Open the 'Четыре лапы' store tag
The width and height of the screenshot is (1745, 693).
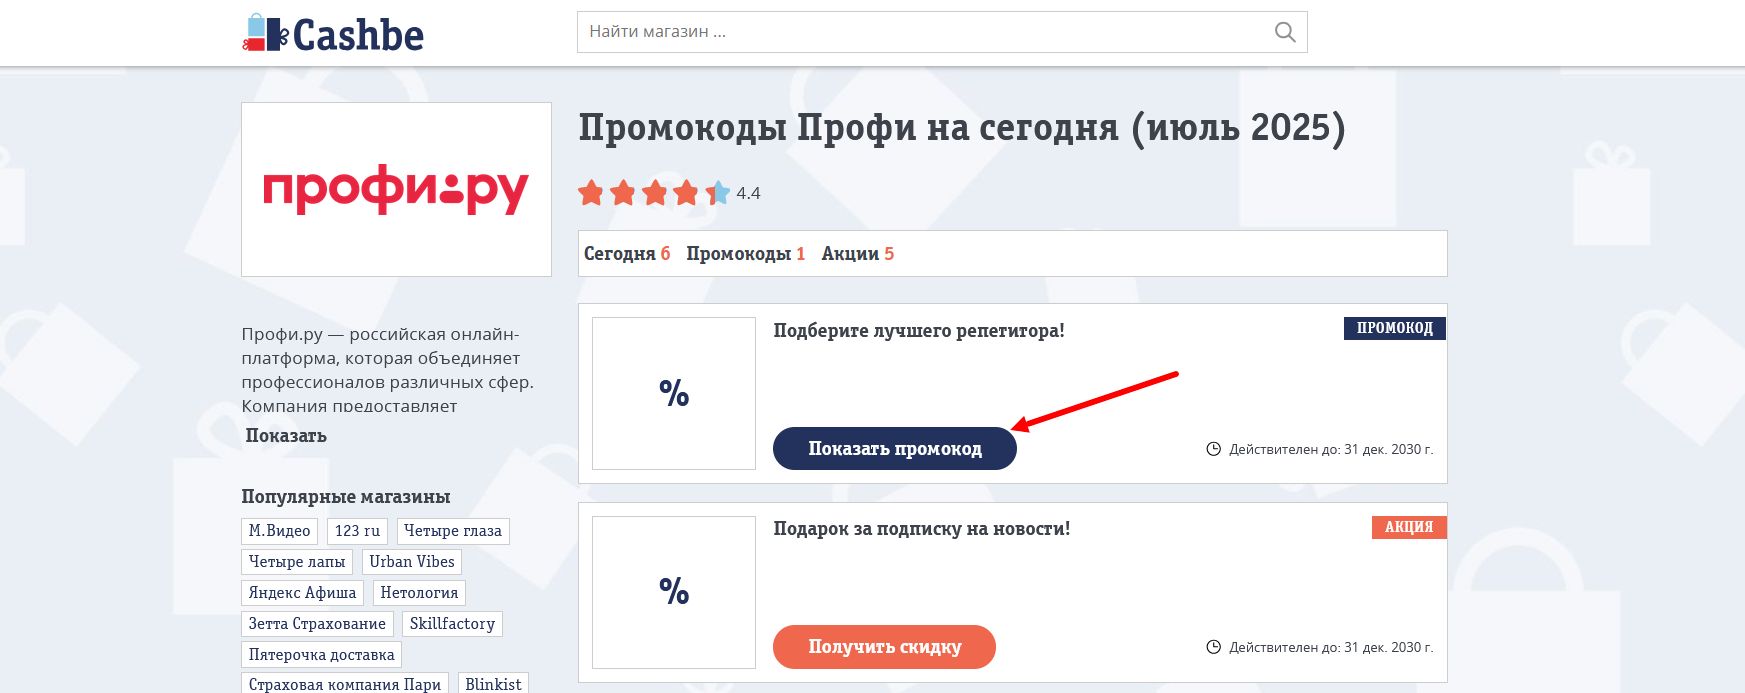coord(297,562)
